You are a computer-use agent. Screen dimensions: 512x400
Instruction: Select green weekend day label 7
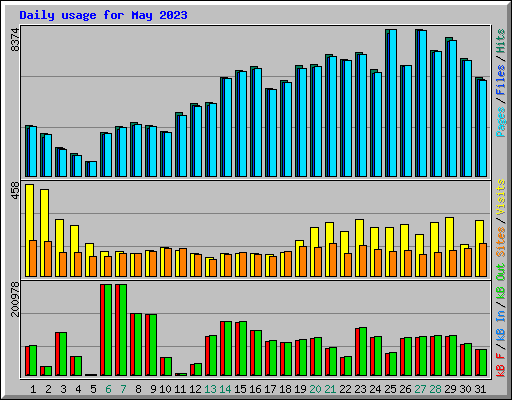123,389
